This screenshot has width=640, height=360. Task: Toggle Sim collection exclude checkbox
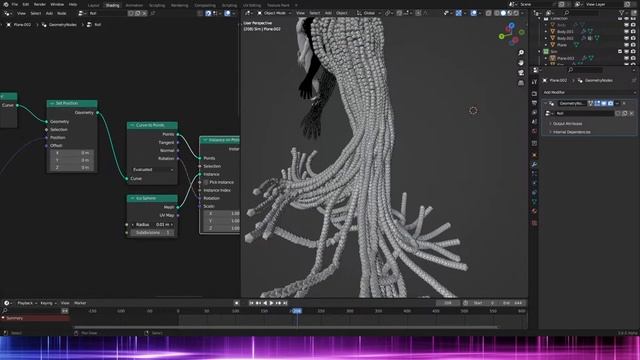pyautogui.click(x=620, y=51)
